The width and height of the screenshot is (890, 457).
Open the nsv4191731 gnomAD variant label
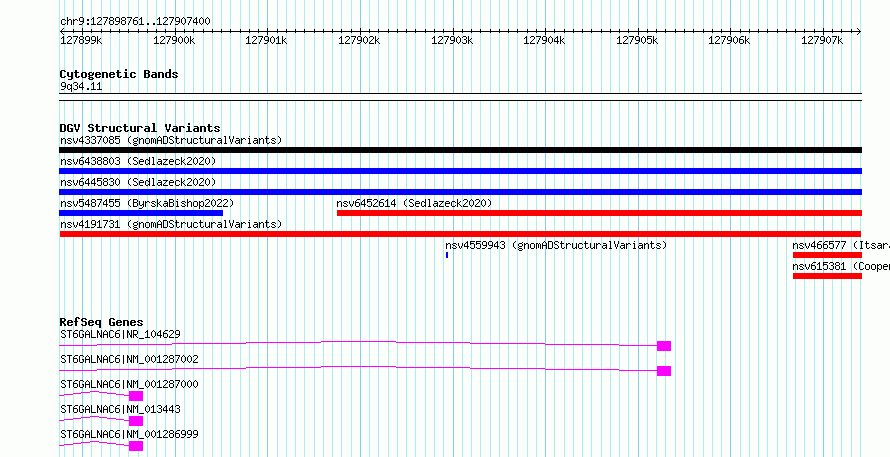point(171,224)
